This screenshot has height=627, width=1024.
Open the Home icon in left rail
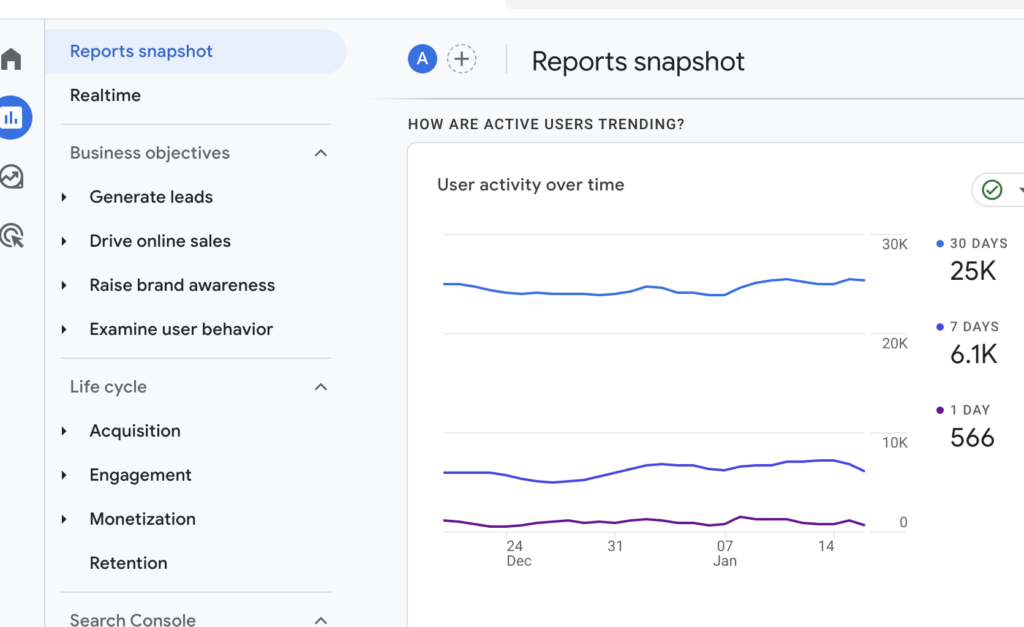(x=11, y=59)
